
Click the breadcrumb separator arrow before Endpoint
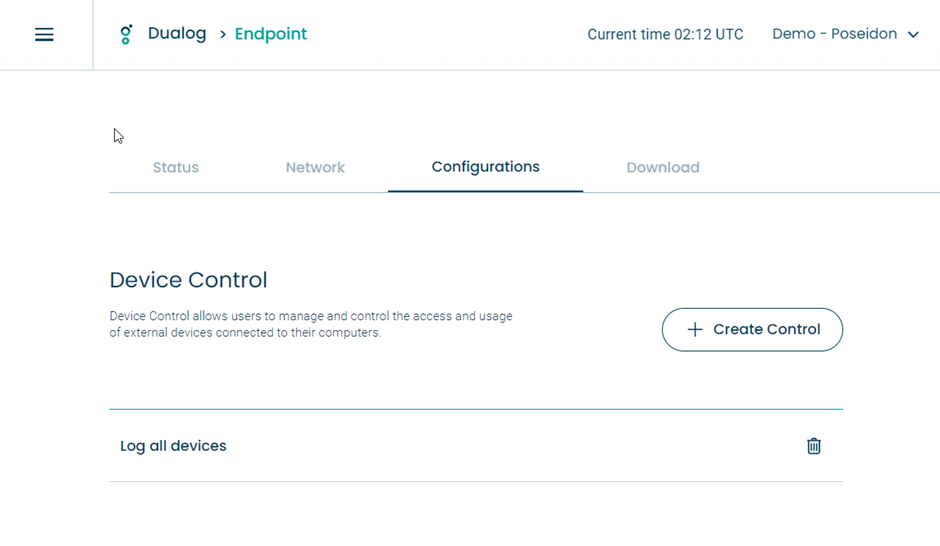click(222, 35)
